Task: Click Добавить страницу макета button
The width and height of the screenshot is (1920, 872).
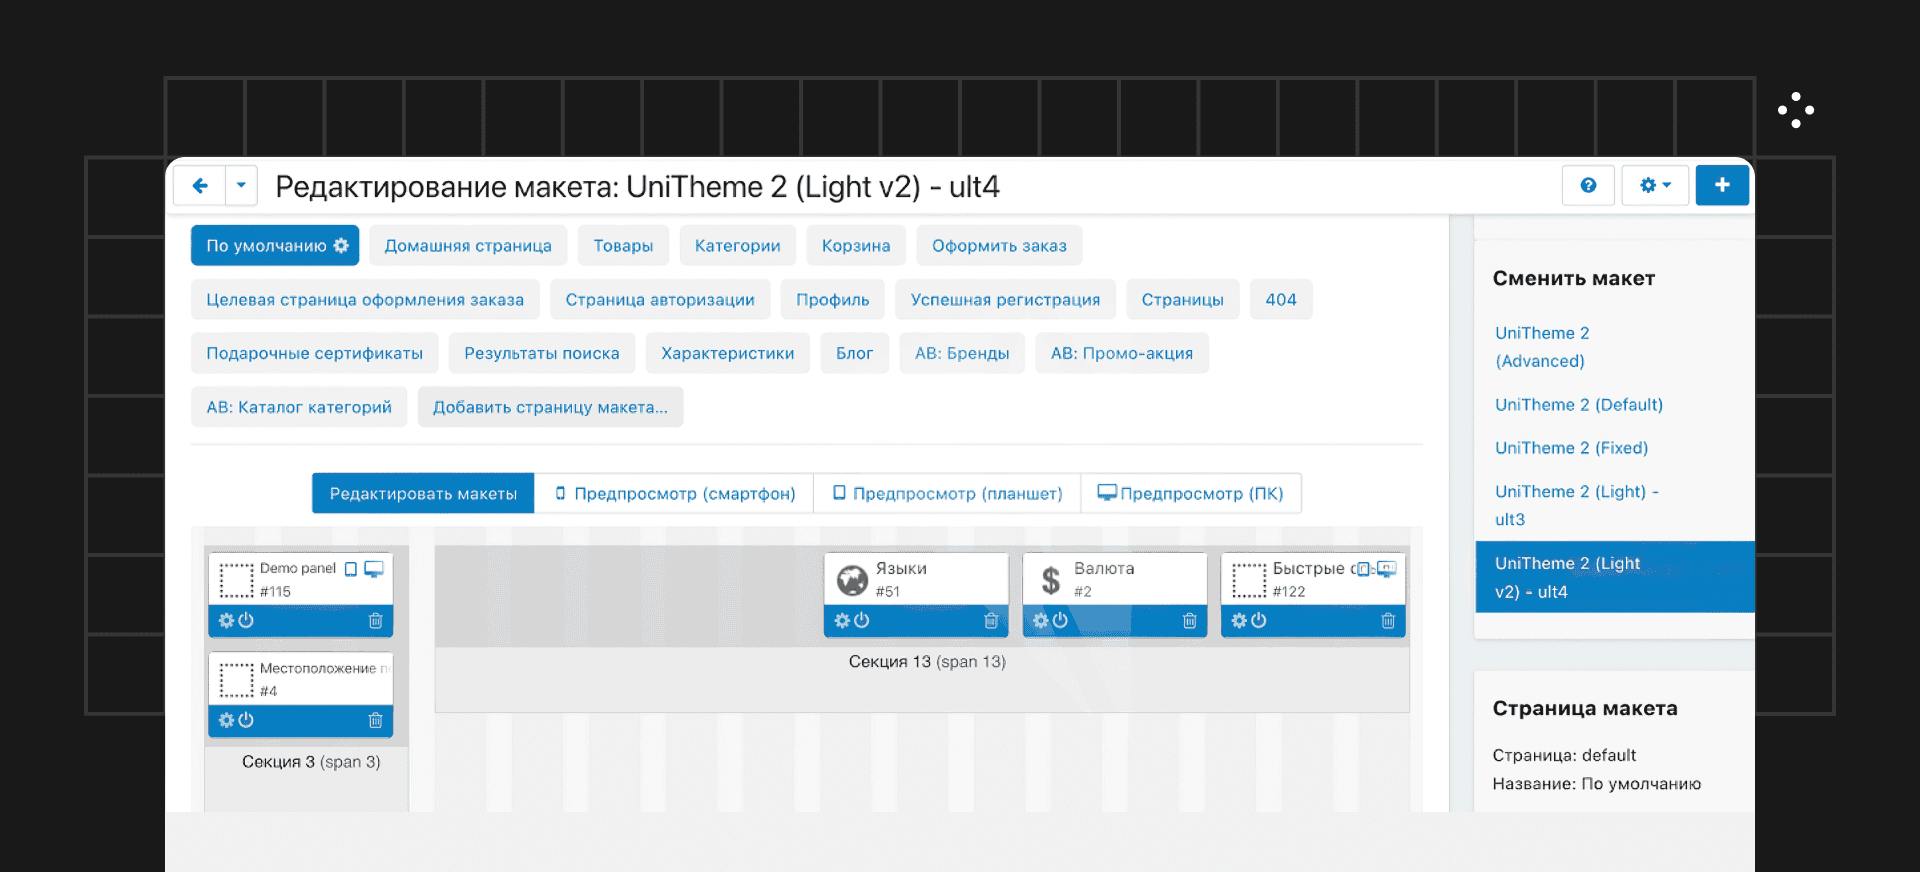Action: tap(550, 407)
